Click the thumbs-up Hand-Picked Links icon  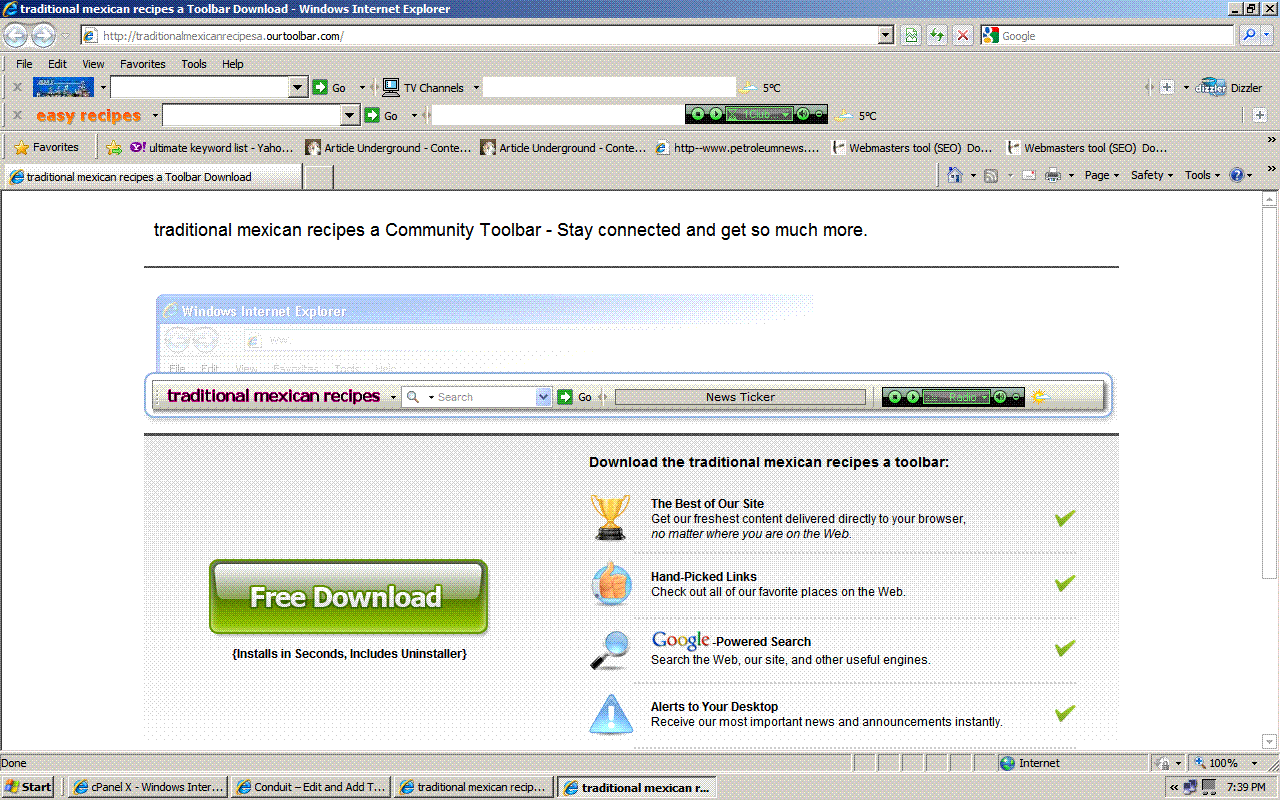(610, 582)
